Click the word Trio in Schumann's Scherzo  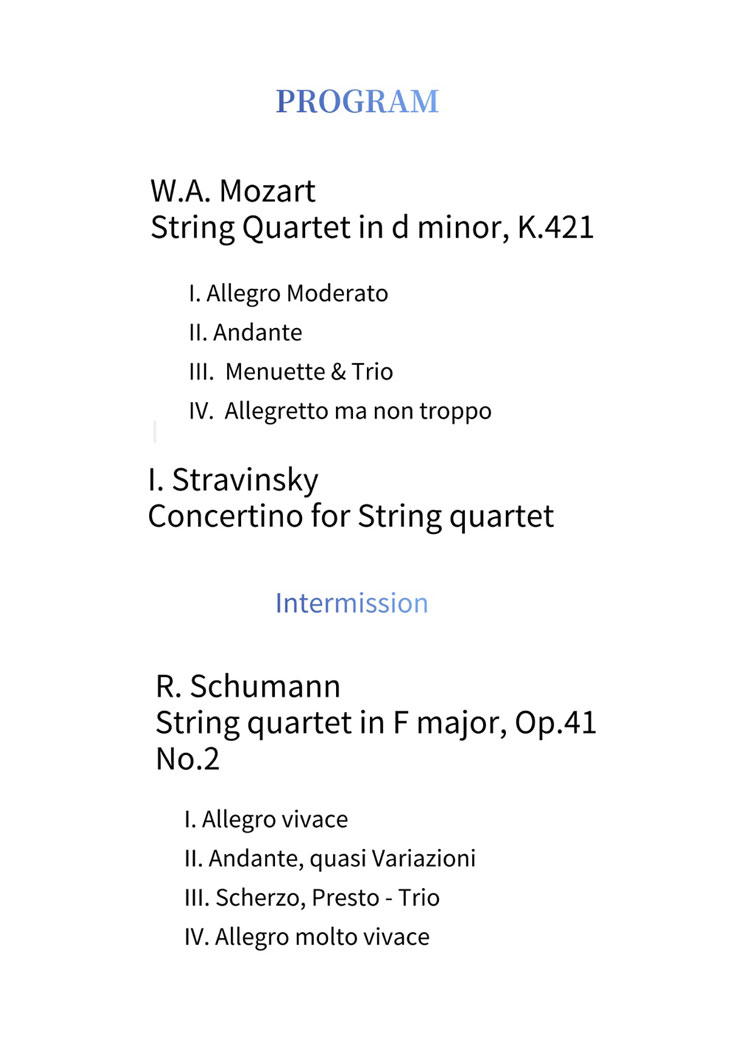419,898
